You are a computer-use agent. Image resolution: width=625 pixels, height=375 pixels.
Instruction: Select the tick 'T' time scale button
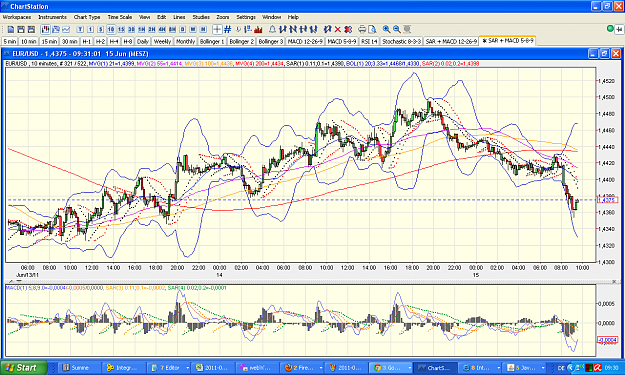[80, 29]
